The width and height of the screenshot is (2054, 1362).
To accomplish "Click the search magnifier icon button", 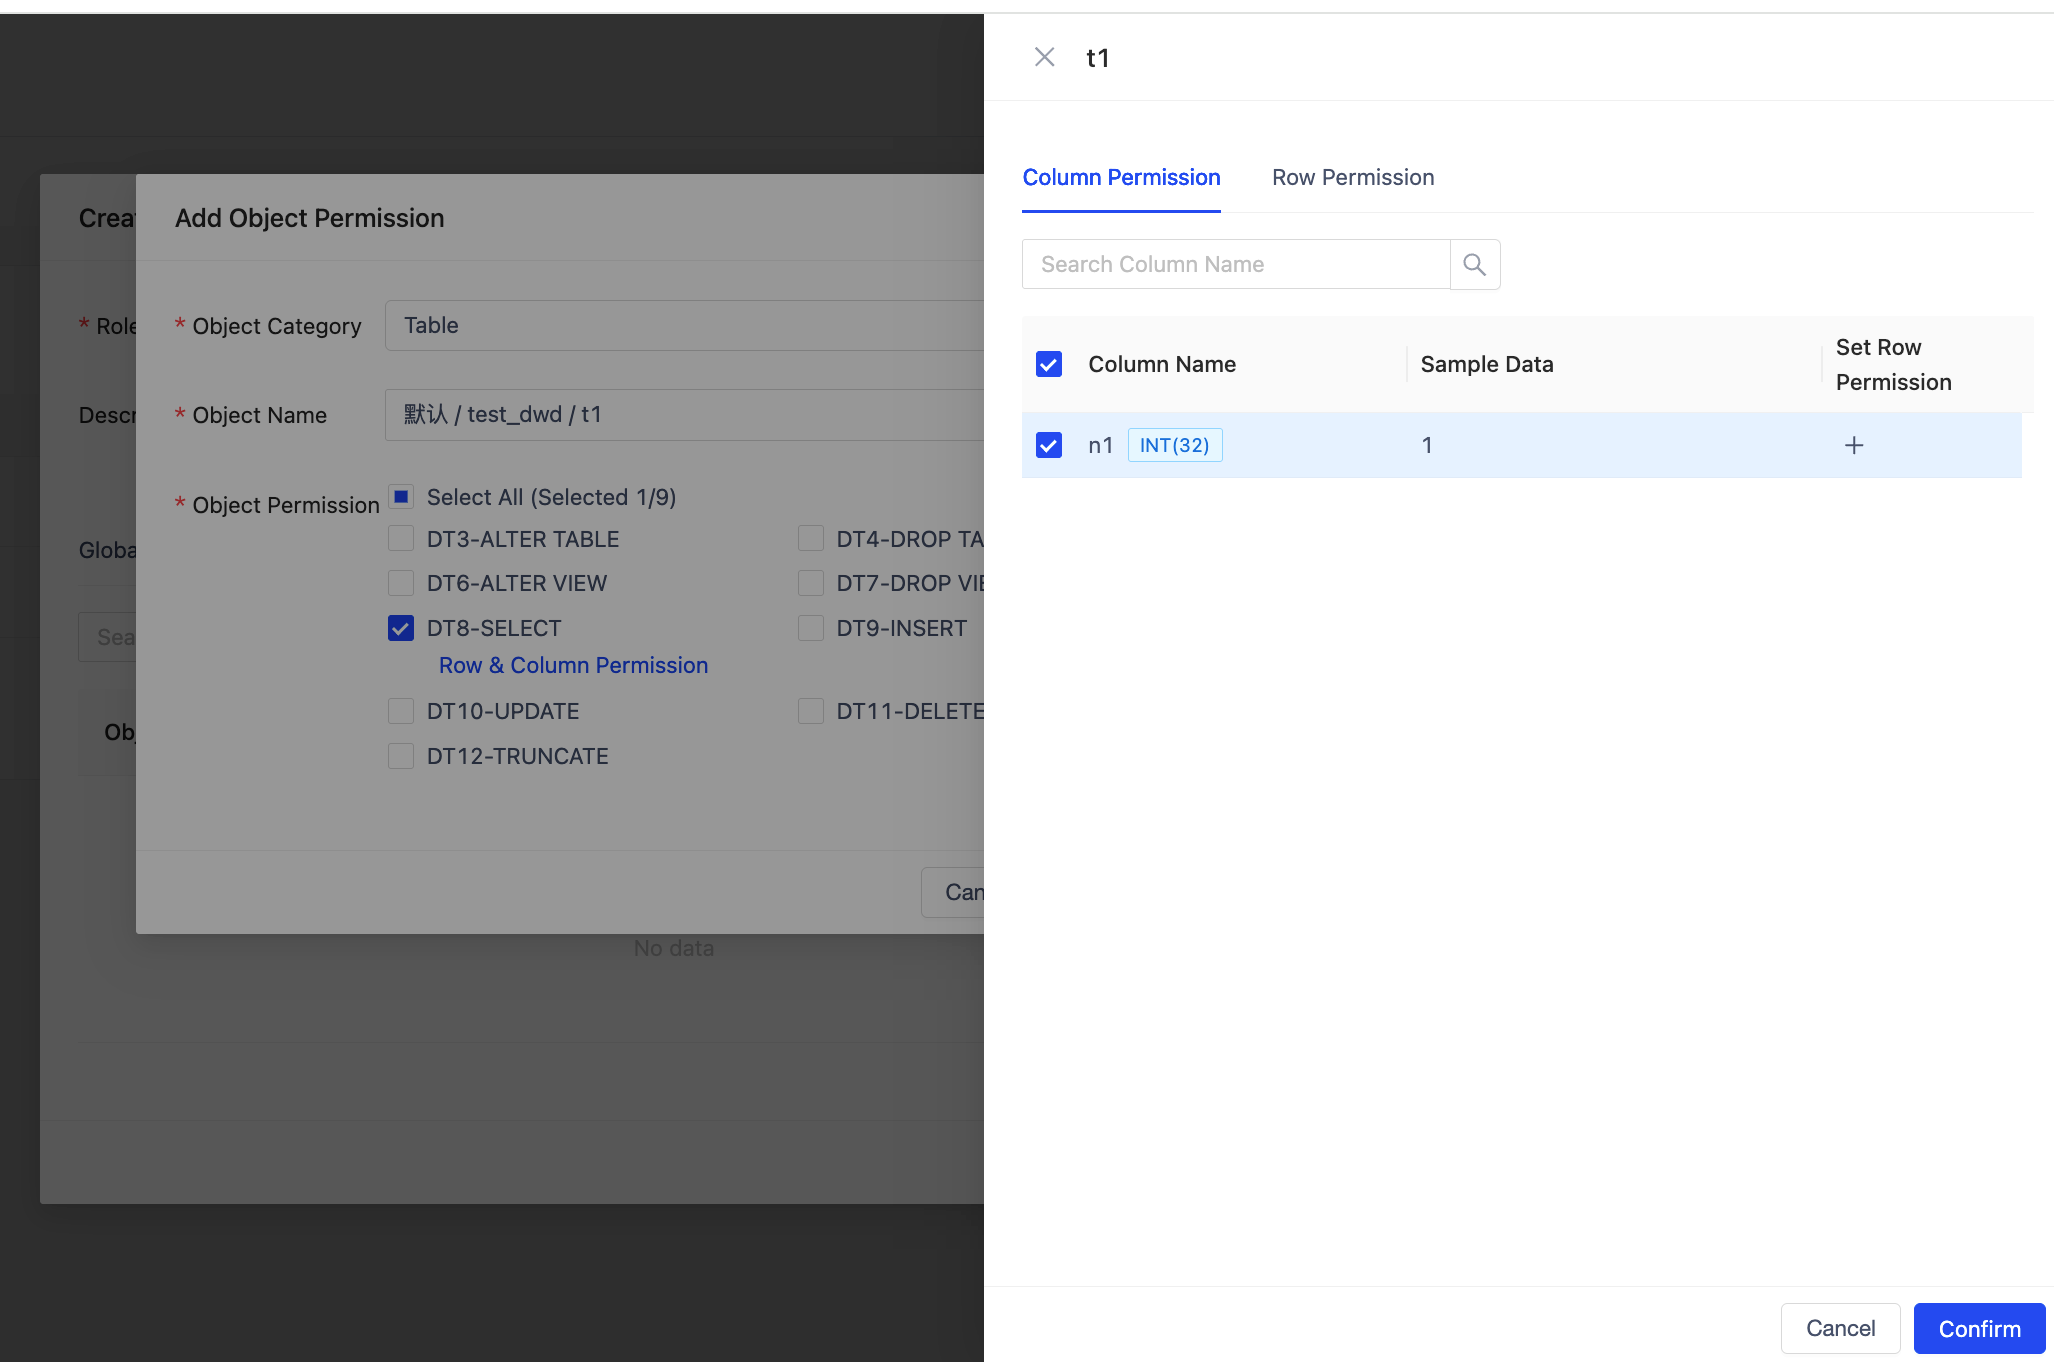I will pos(1474,264).
